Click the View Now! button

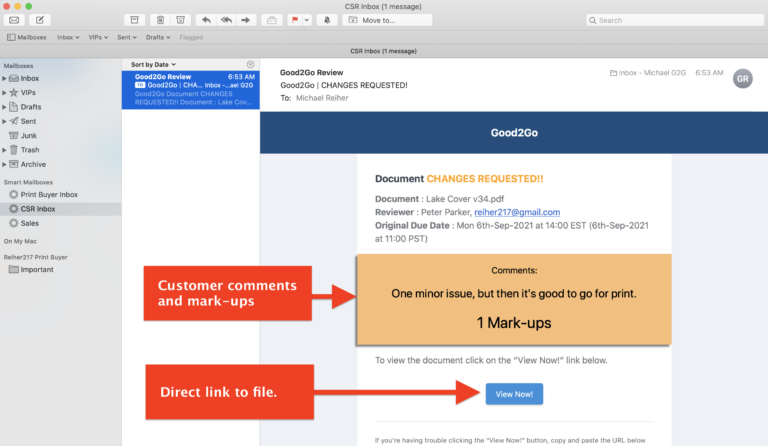click(514, 394)
